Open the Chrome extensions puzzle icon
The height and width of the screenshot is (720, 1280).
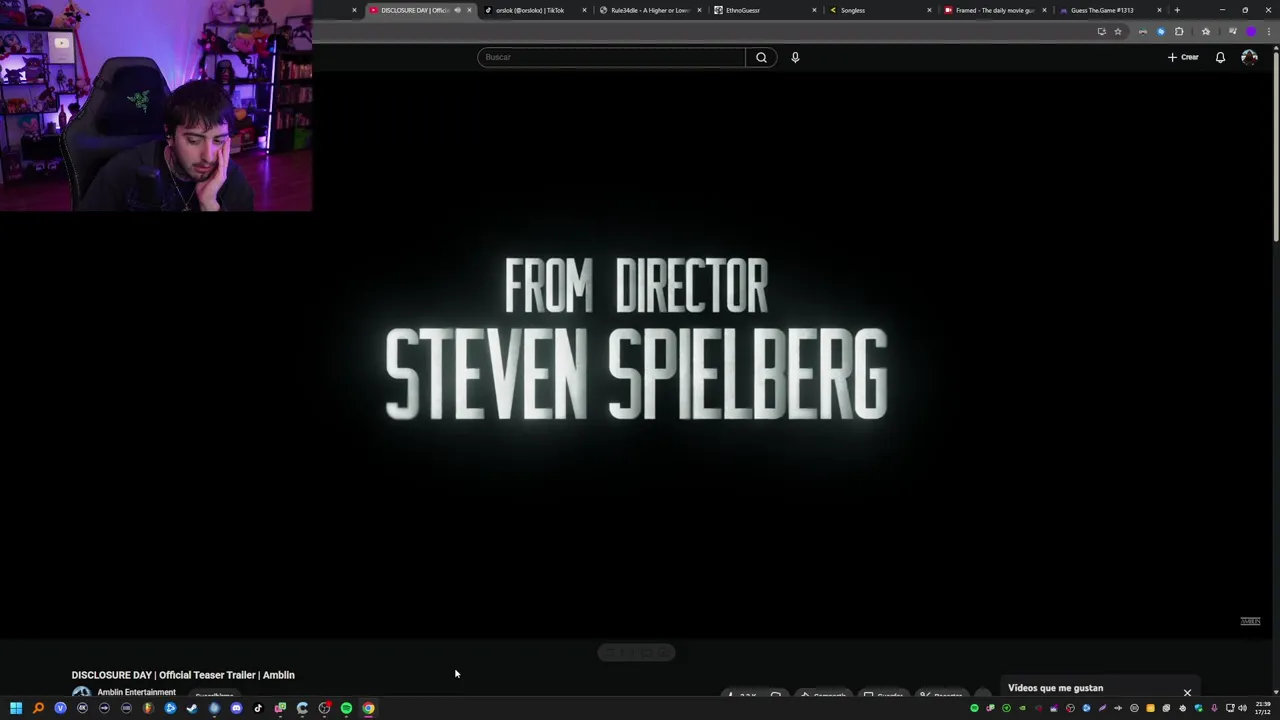[x=1179, y=31]
